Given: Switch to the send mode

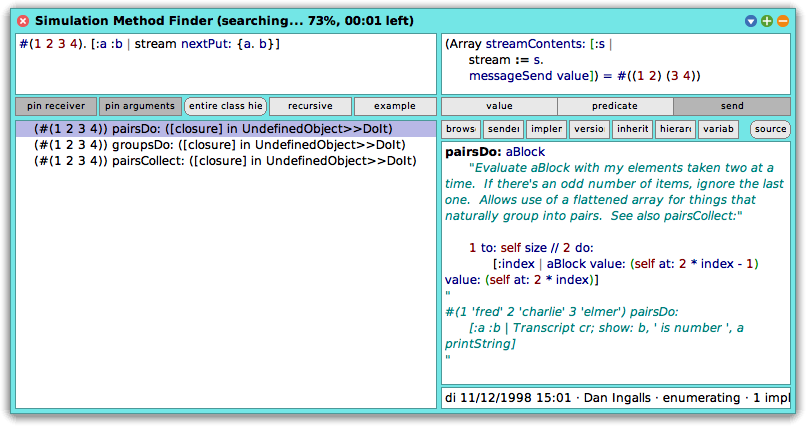Looking at the screenshot, I should 732,106.
